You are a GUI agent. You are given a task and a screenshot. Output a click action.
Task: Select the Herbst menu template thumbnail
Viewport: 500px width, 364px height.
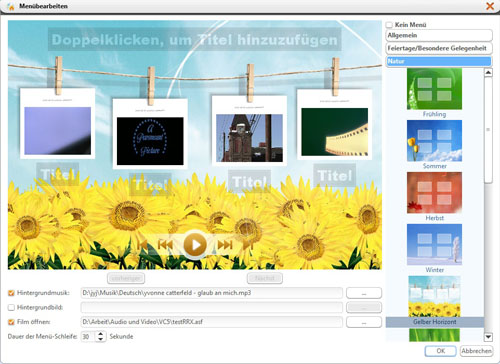click(x=434, y=193)
